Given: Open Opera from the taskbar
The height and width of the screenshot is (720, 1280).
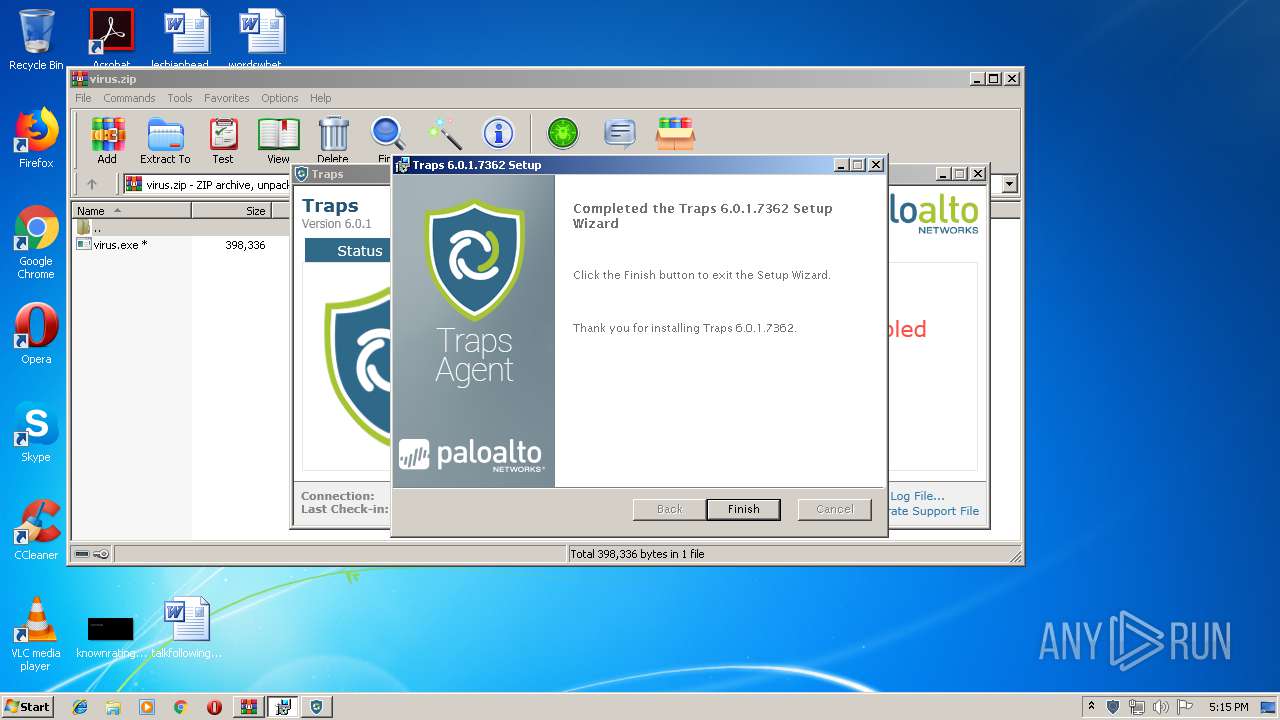Looking at the screenshot, I should pyautogui.click(x=214, y=707).
